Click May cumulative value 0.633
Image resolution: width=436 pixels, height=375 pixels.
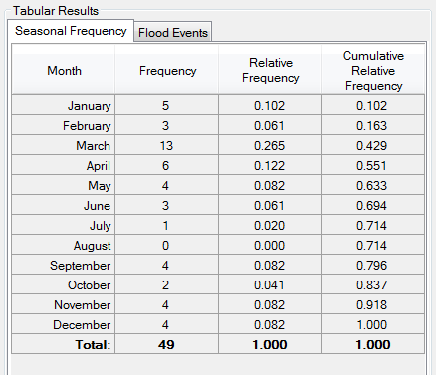point(373,185)
